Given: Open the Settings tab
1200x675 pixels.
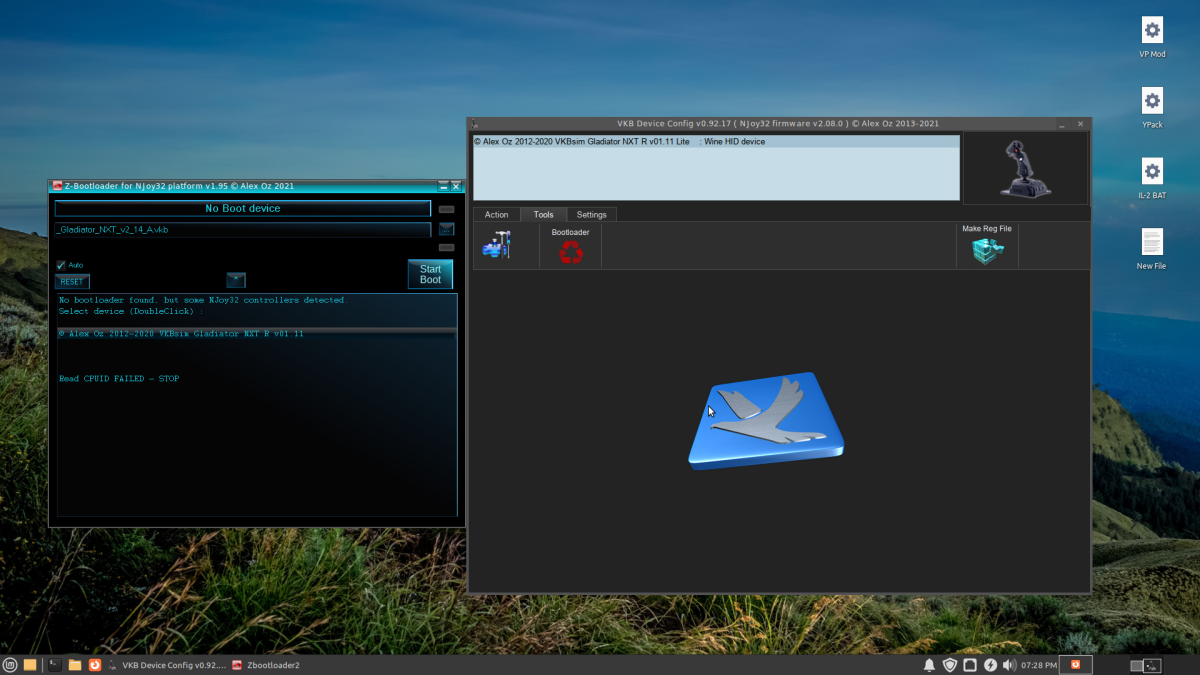Looking at the screenshot, I should 591,215.
